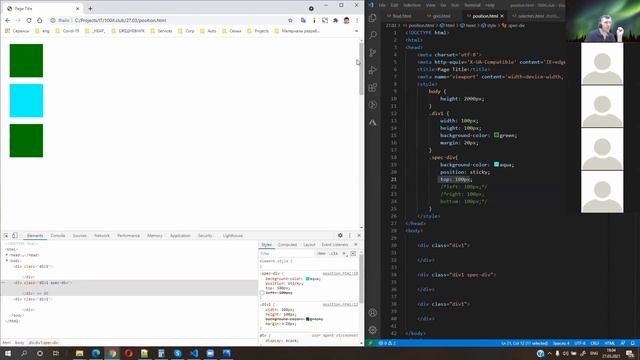Open Windows taskbar search

pos(24,353)
